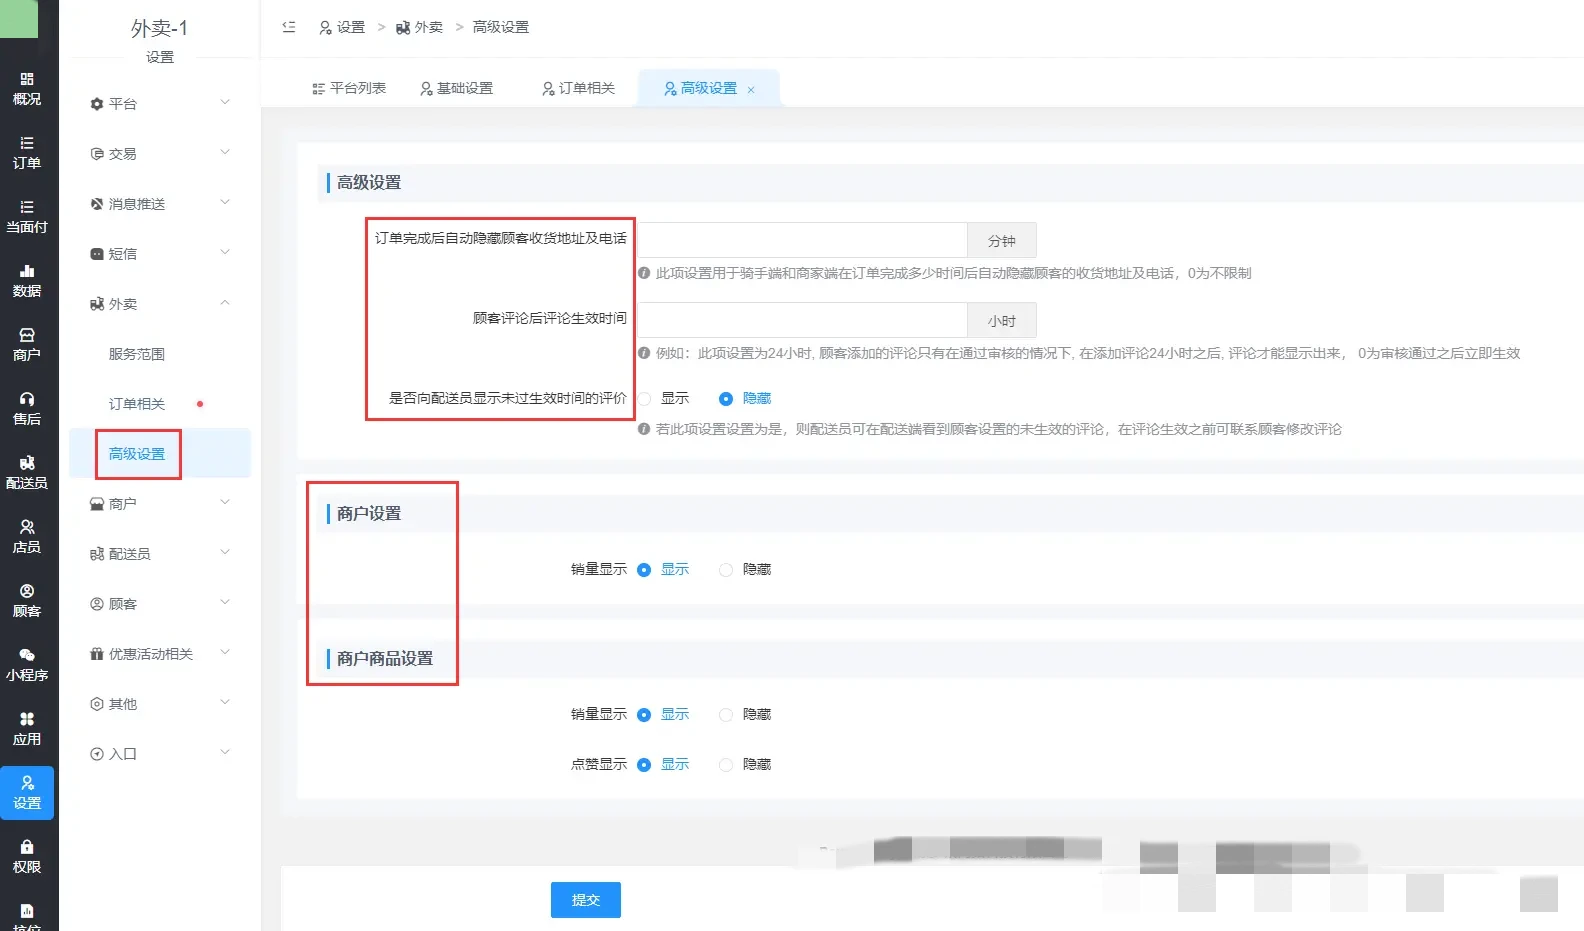This screenshot has width=1584, height=931.
Task: Open the 订单 orders sidebar icon
Action: tap(27, 152)
